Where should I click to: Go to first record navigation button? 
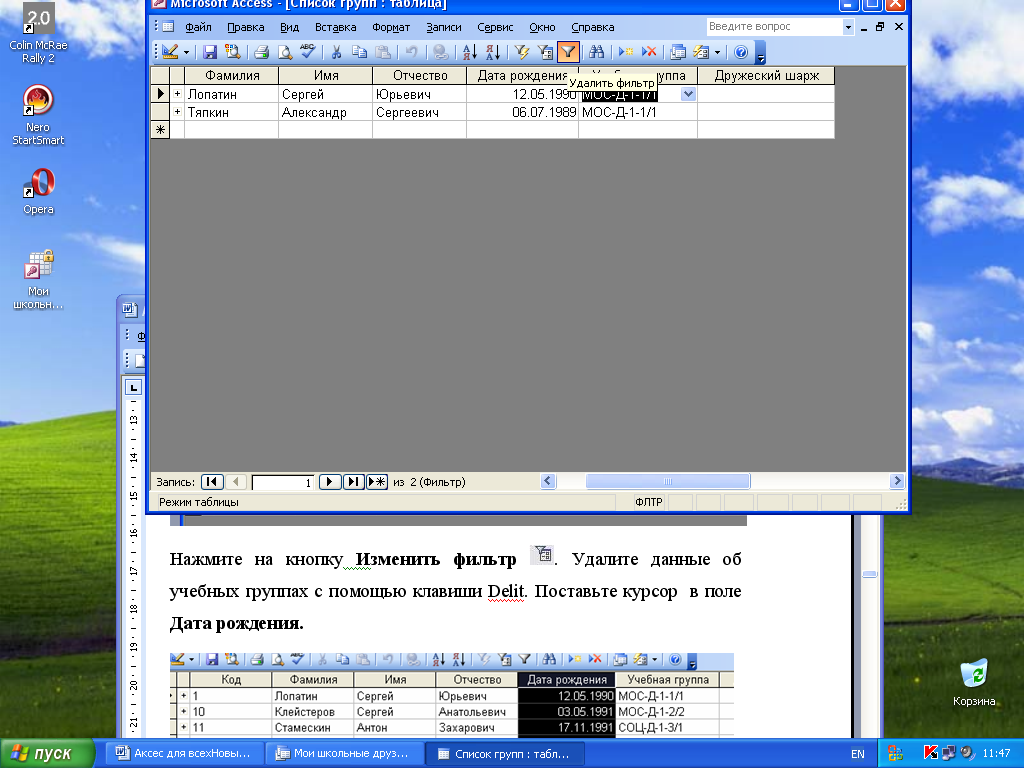212,482
